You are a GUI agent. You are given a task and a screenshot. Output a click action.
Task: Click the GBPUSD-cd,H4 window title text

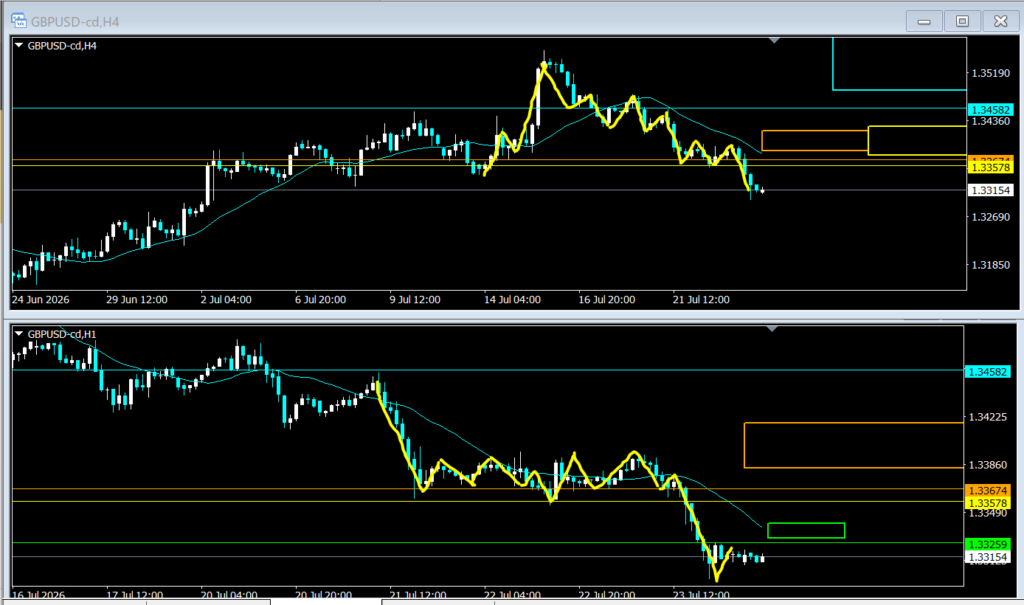pos(75,22)
